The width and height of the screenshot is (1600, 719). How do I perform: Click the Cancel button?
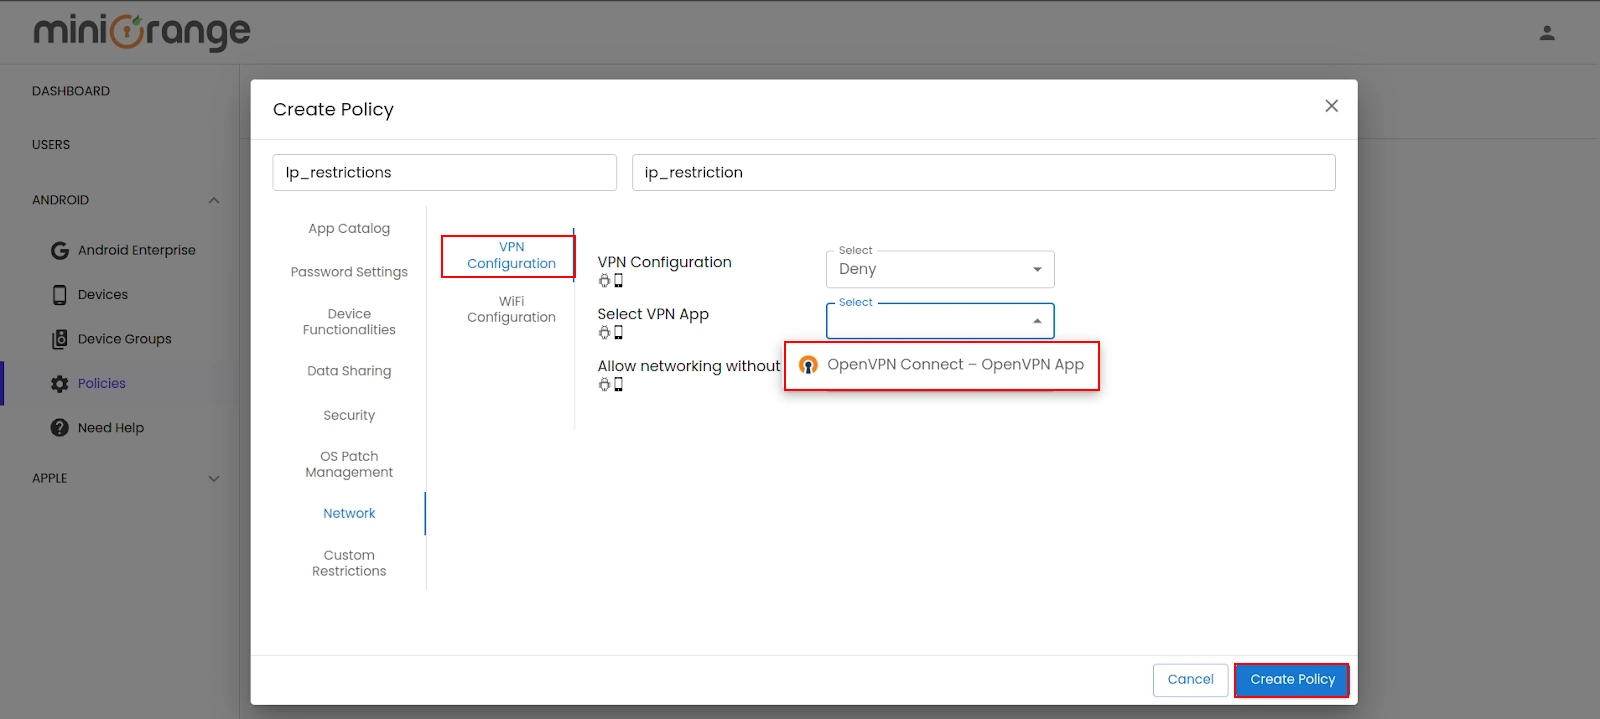click(x=1190, y=680)
